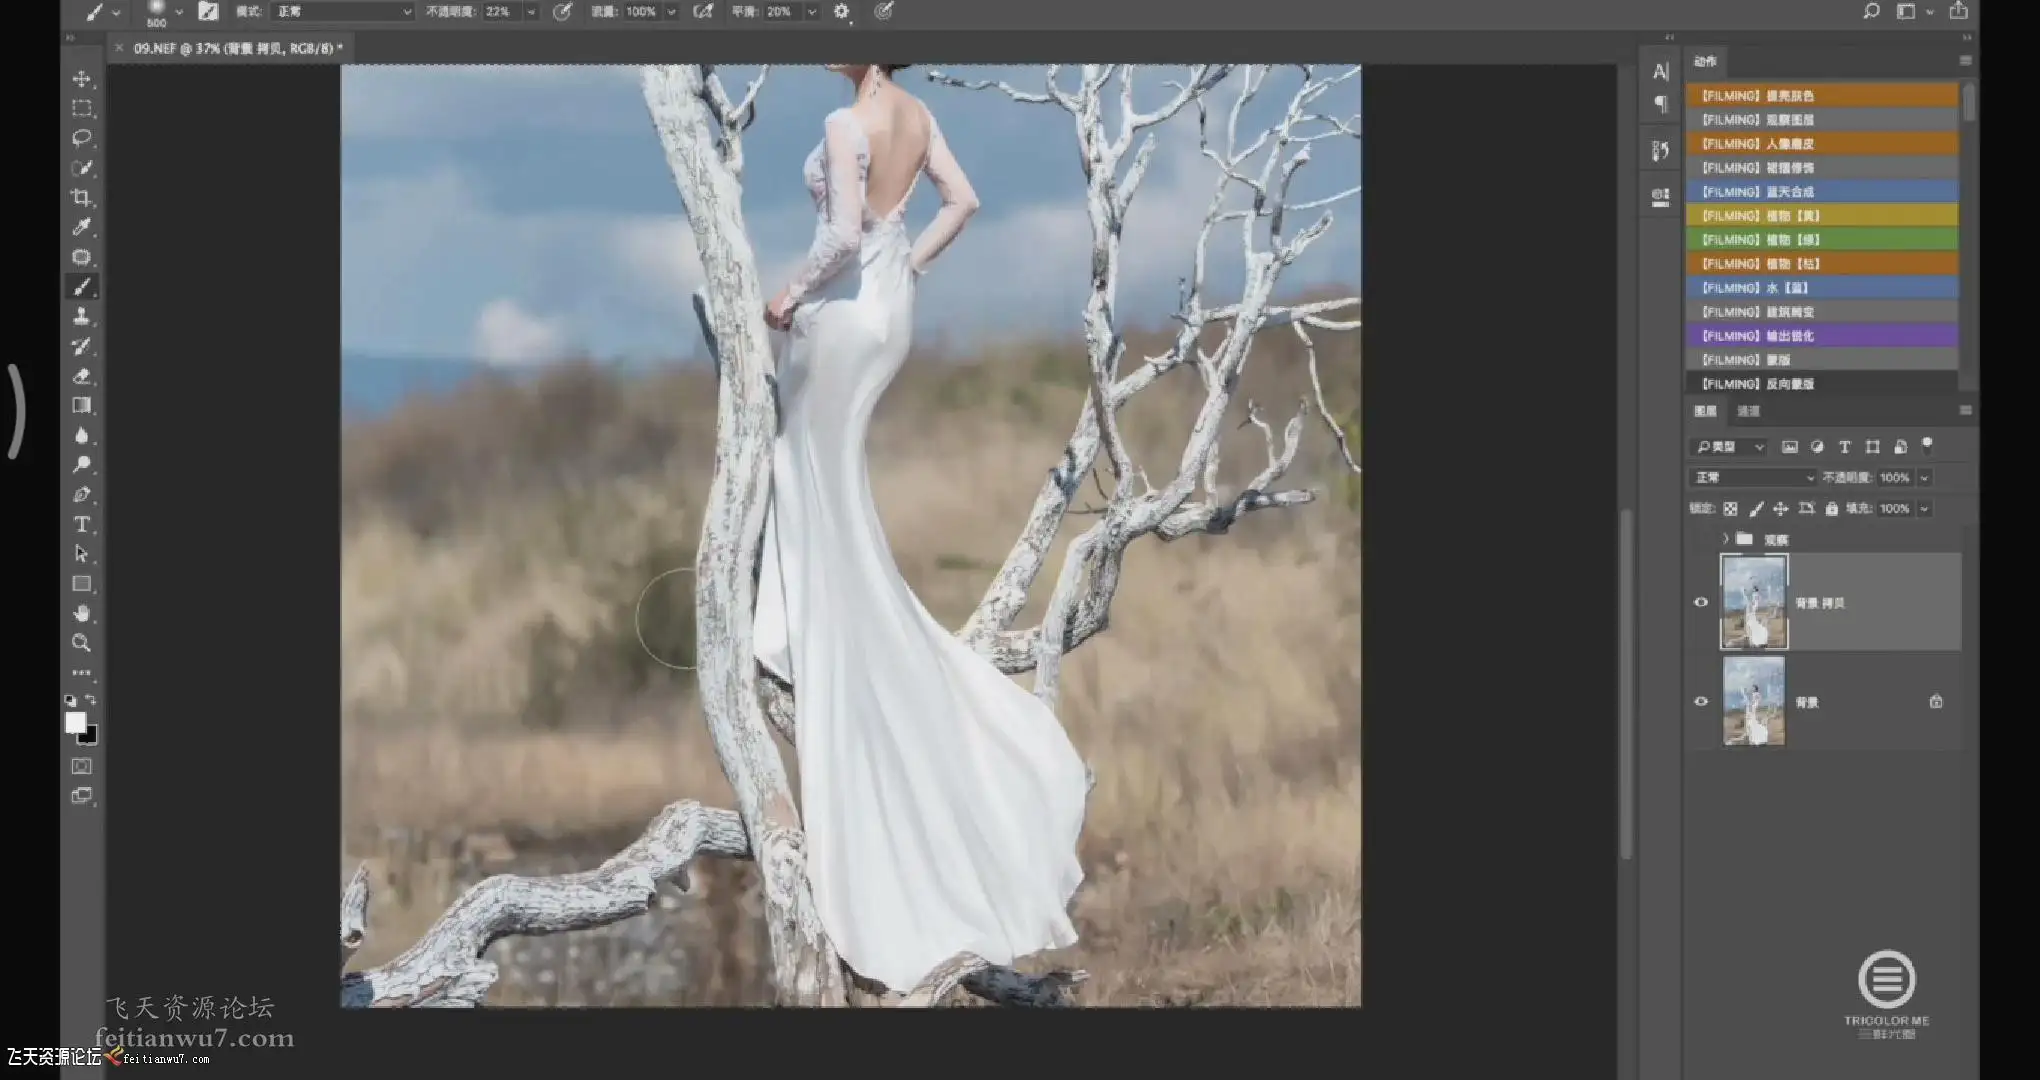The image size is (2040, 1080).
Task: Select the Eyedropper tool
Action: (82, 227)
